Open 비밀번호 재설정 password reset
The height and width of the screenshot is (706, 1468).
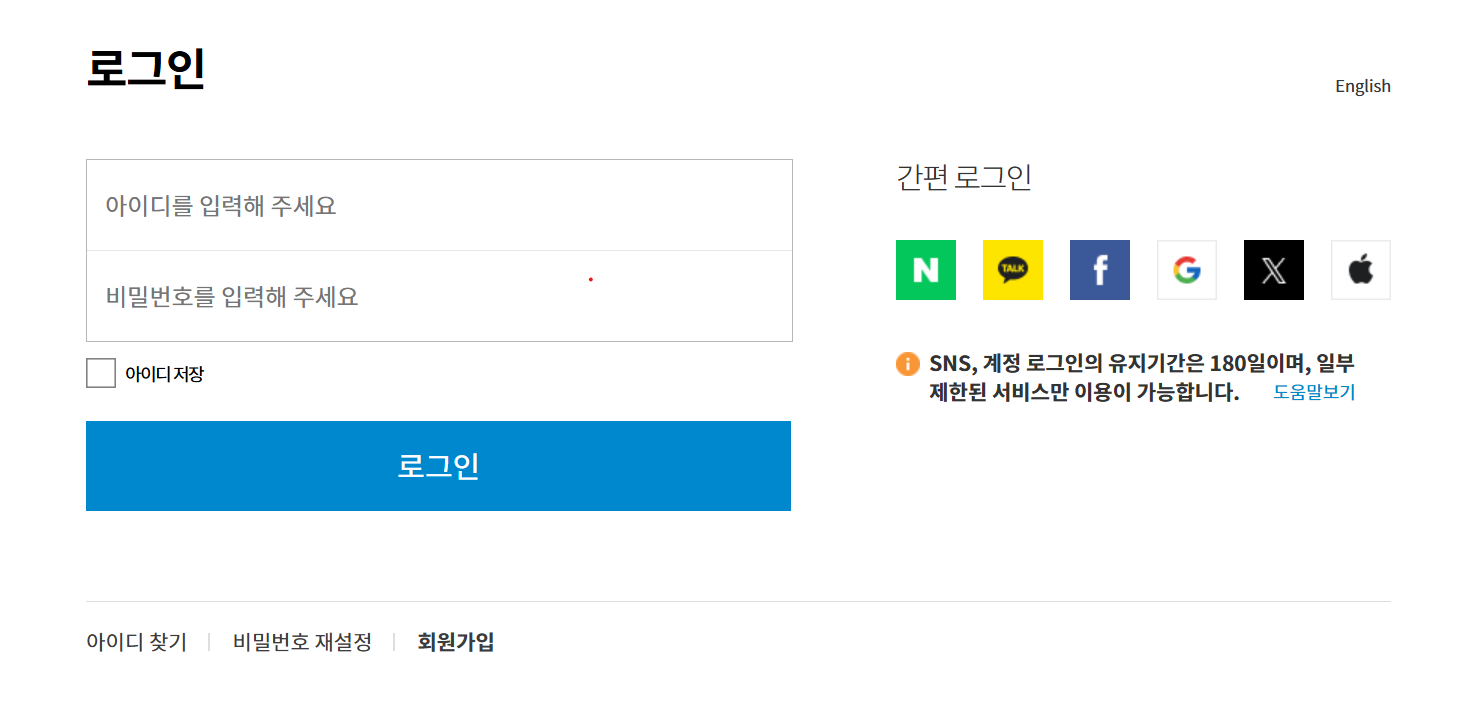point(301,642)
